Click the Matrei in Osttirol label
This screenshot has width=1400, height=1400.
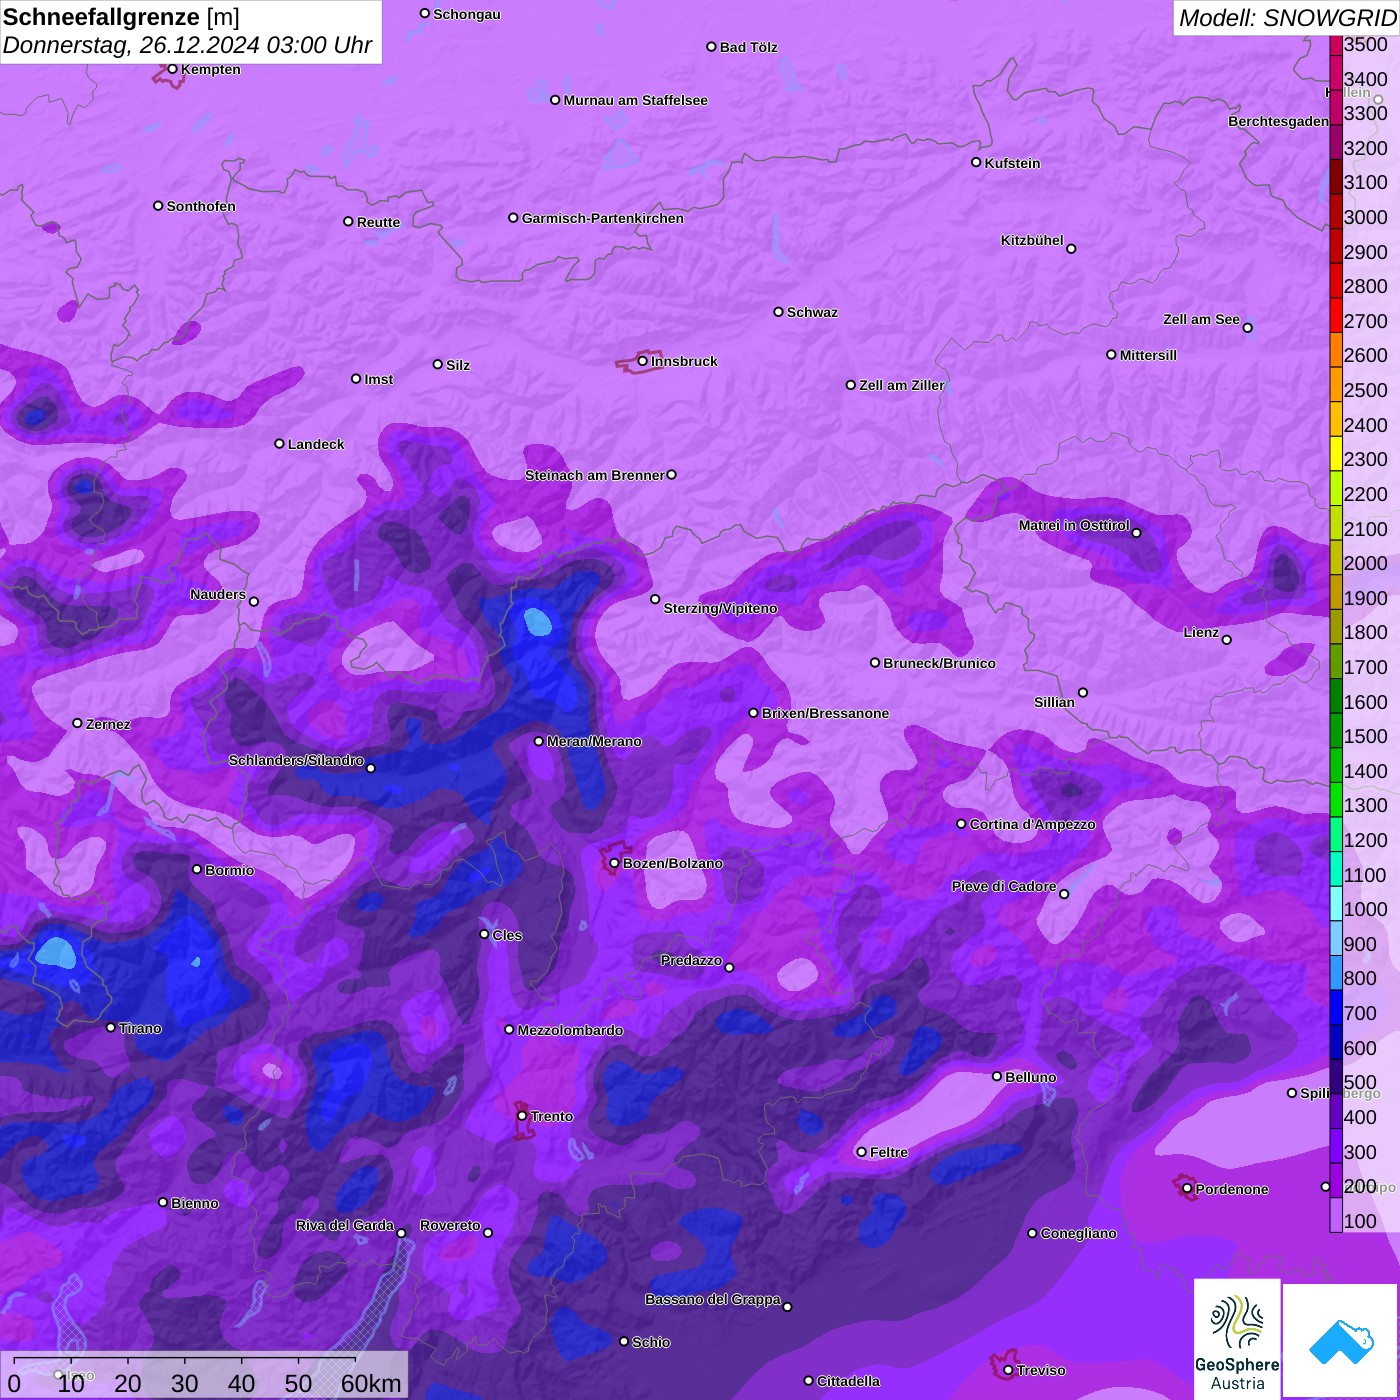1074,525
